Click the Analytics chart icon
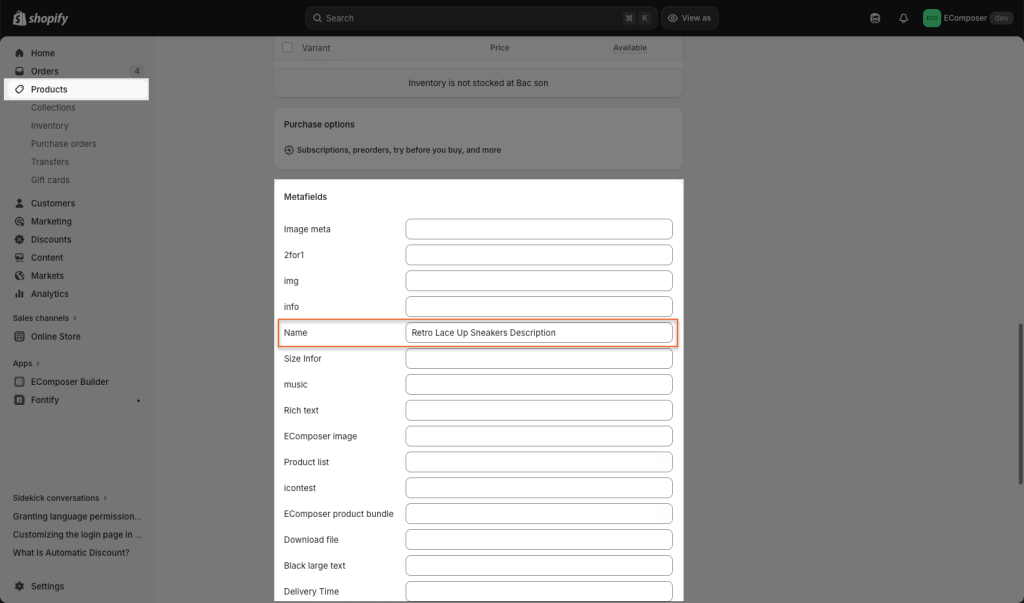The image size is (1024, 603). [20, 294]
